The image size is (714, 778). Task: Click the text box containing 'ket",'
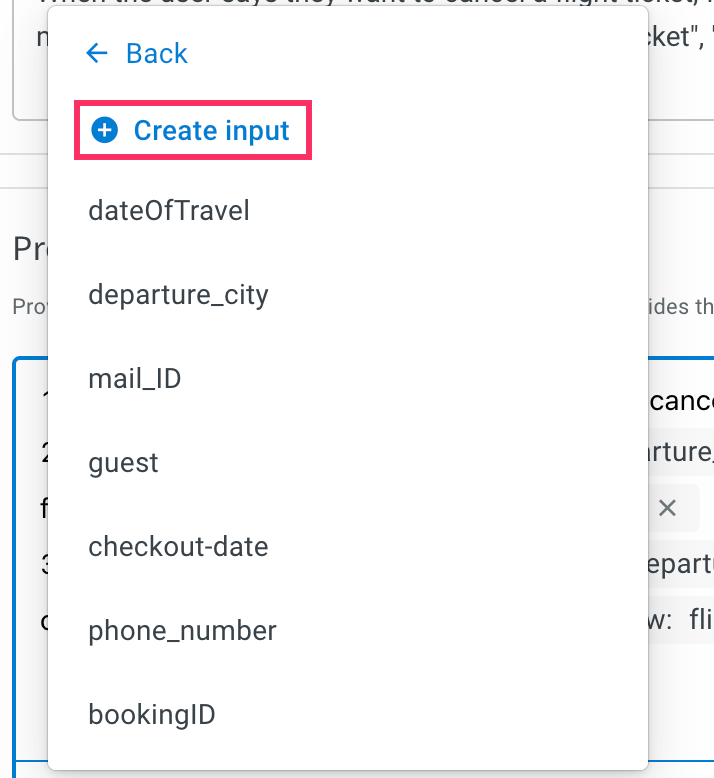[x=680, y=60]
